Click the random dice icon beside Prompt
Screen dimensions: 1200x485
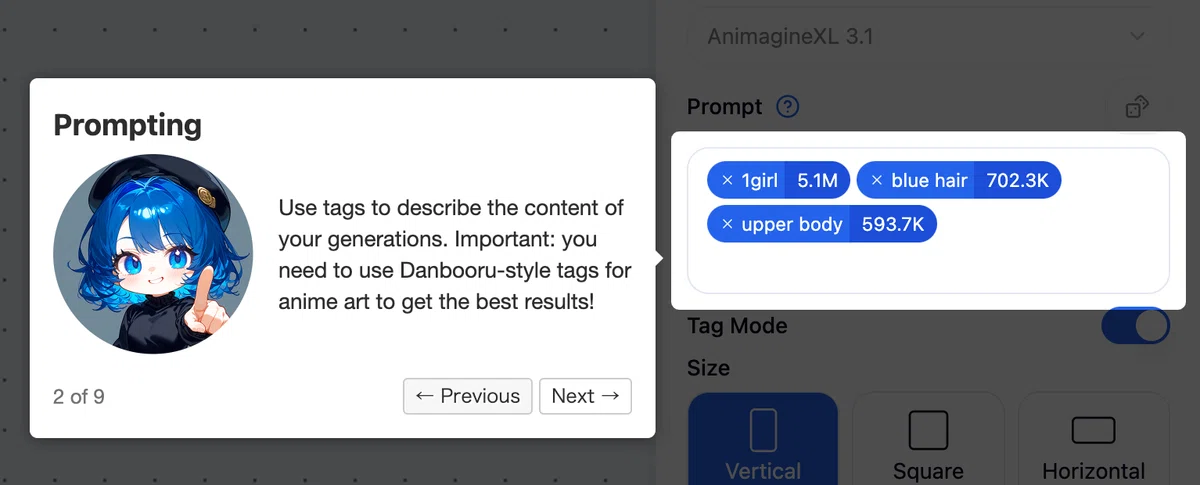(1136, 106)
